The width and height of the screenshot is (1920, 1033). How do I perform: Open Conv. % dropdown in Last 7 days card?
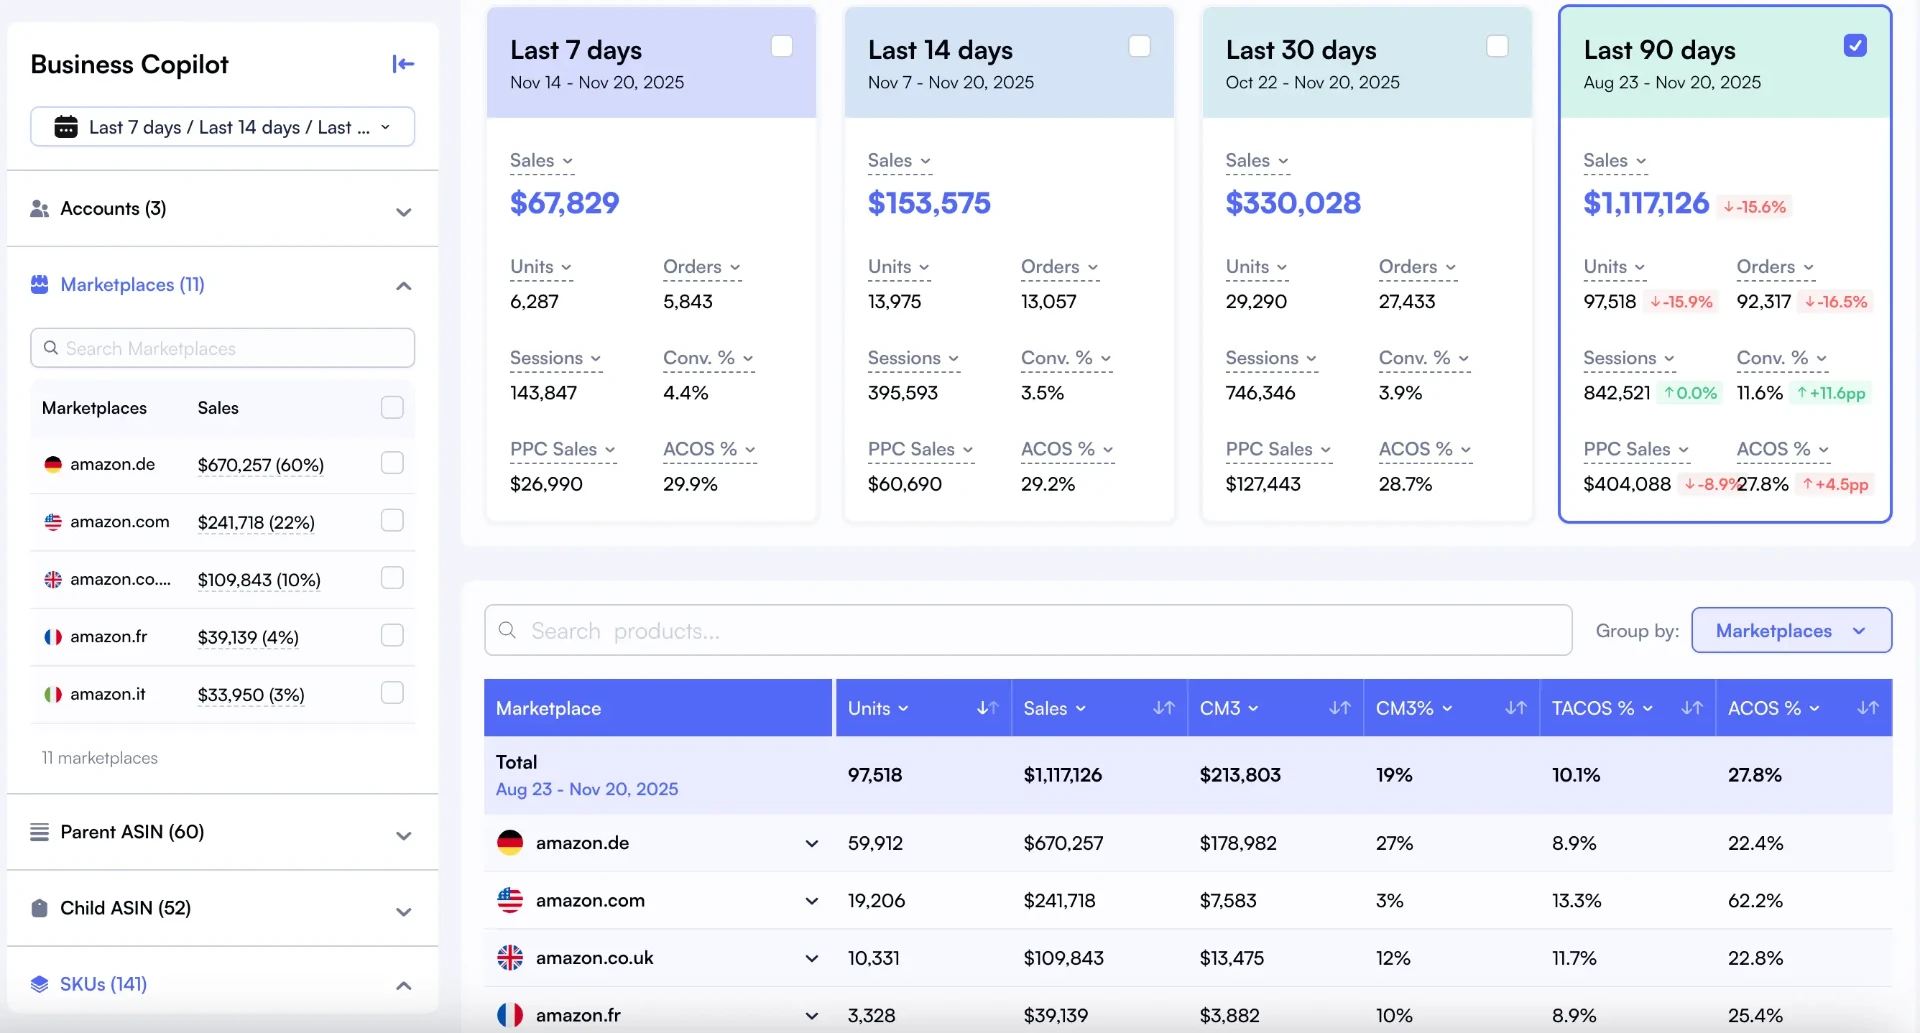coord(708,358)
